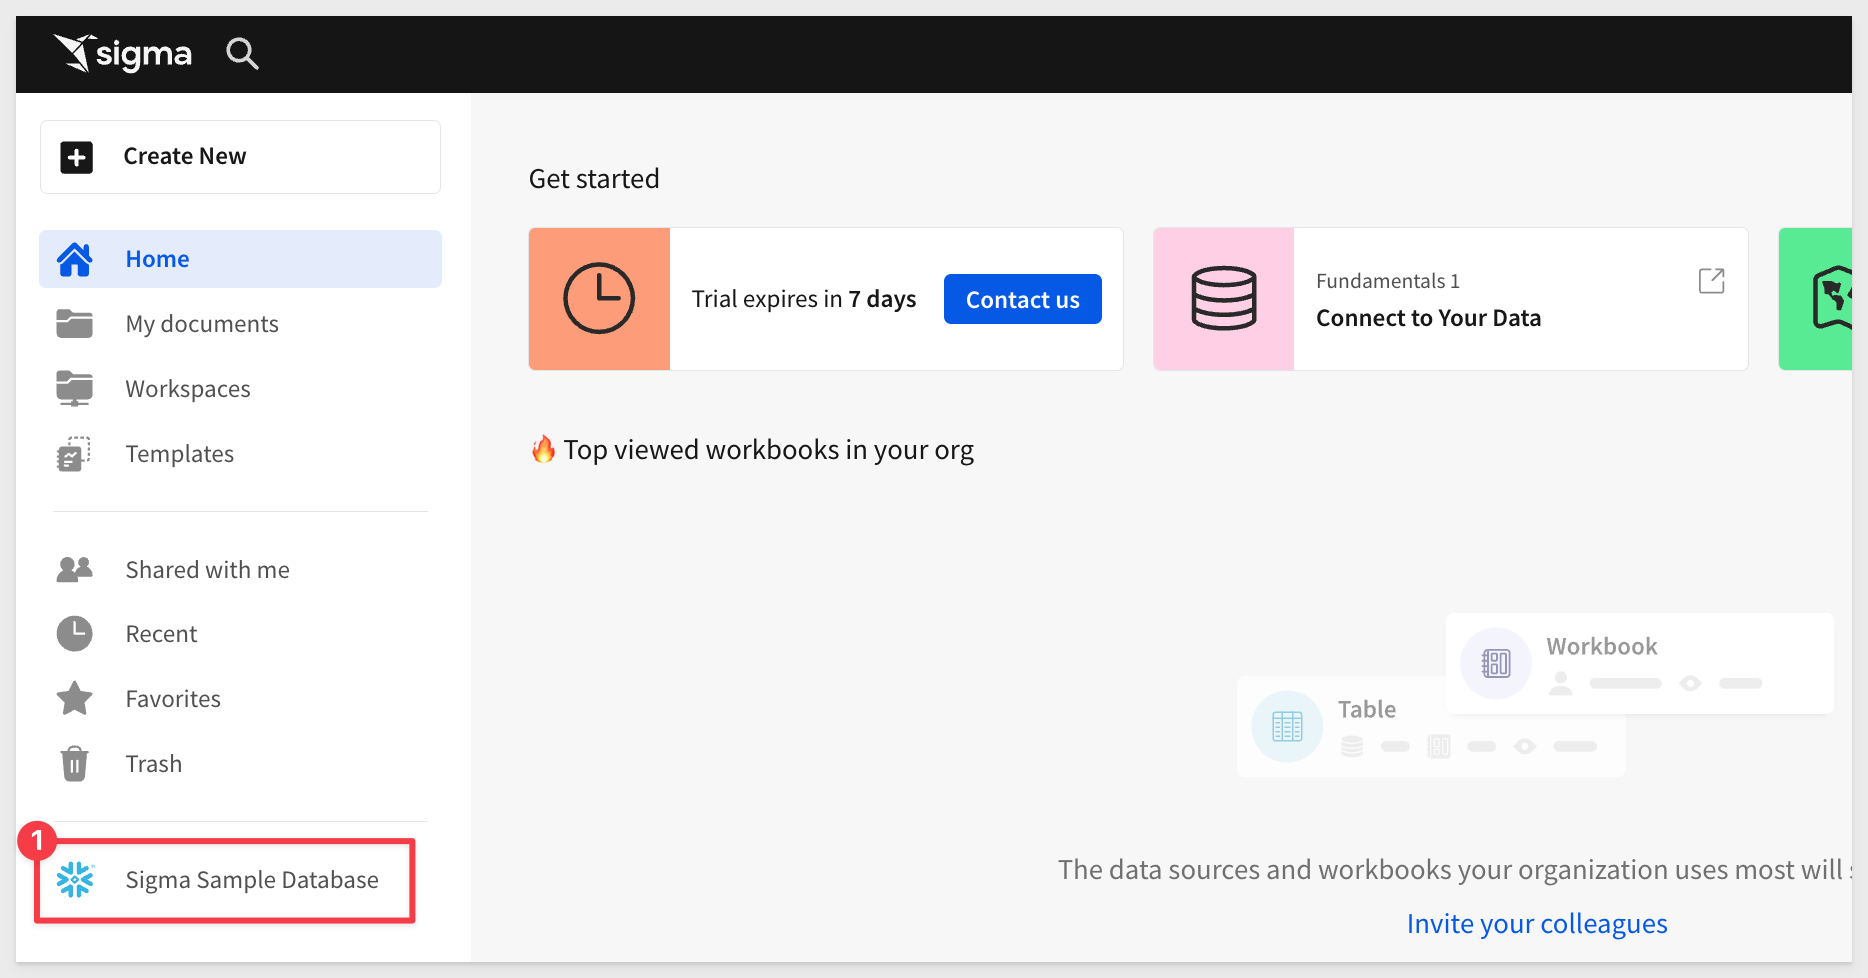1868x978 pixels.
Task: Click the Shared with me people icon
Action: point(75,570)
